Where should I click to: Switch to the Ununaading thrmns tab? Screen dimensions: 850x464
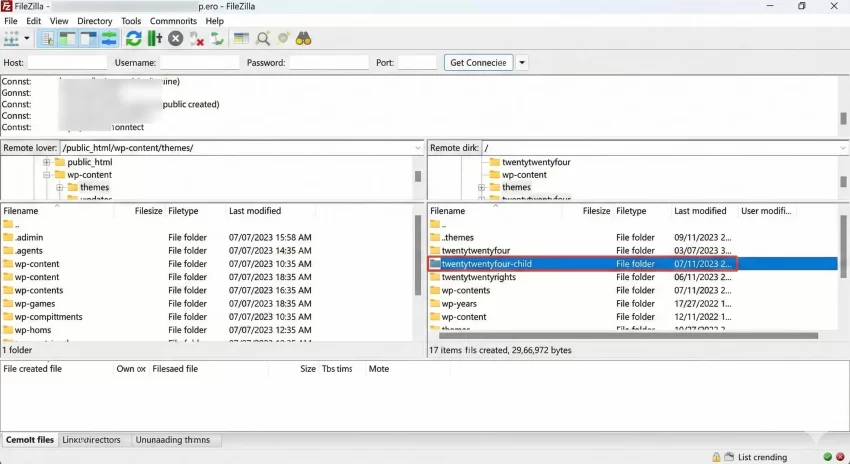pos(173,440)
